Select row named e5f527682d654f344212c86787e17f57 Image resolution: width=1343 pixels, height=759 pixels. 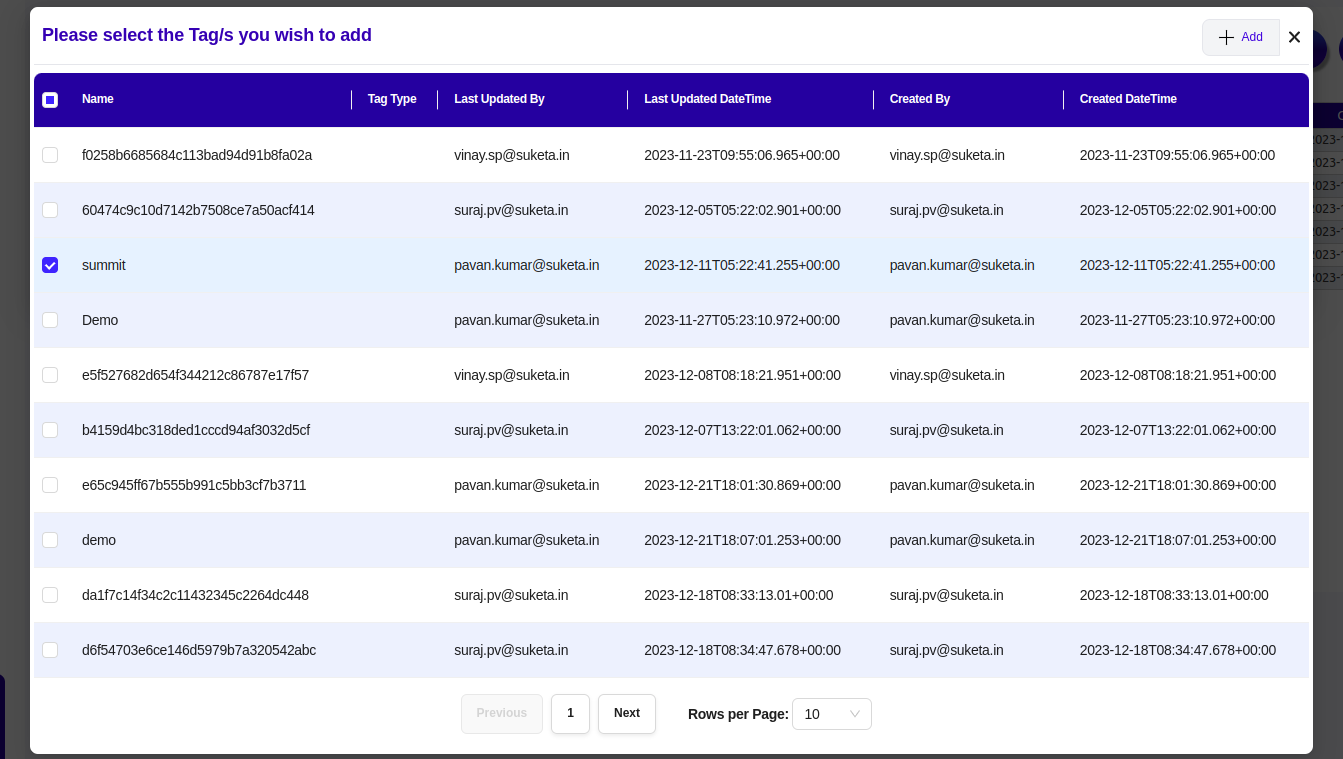[50, 375]
